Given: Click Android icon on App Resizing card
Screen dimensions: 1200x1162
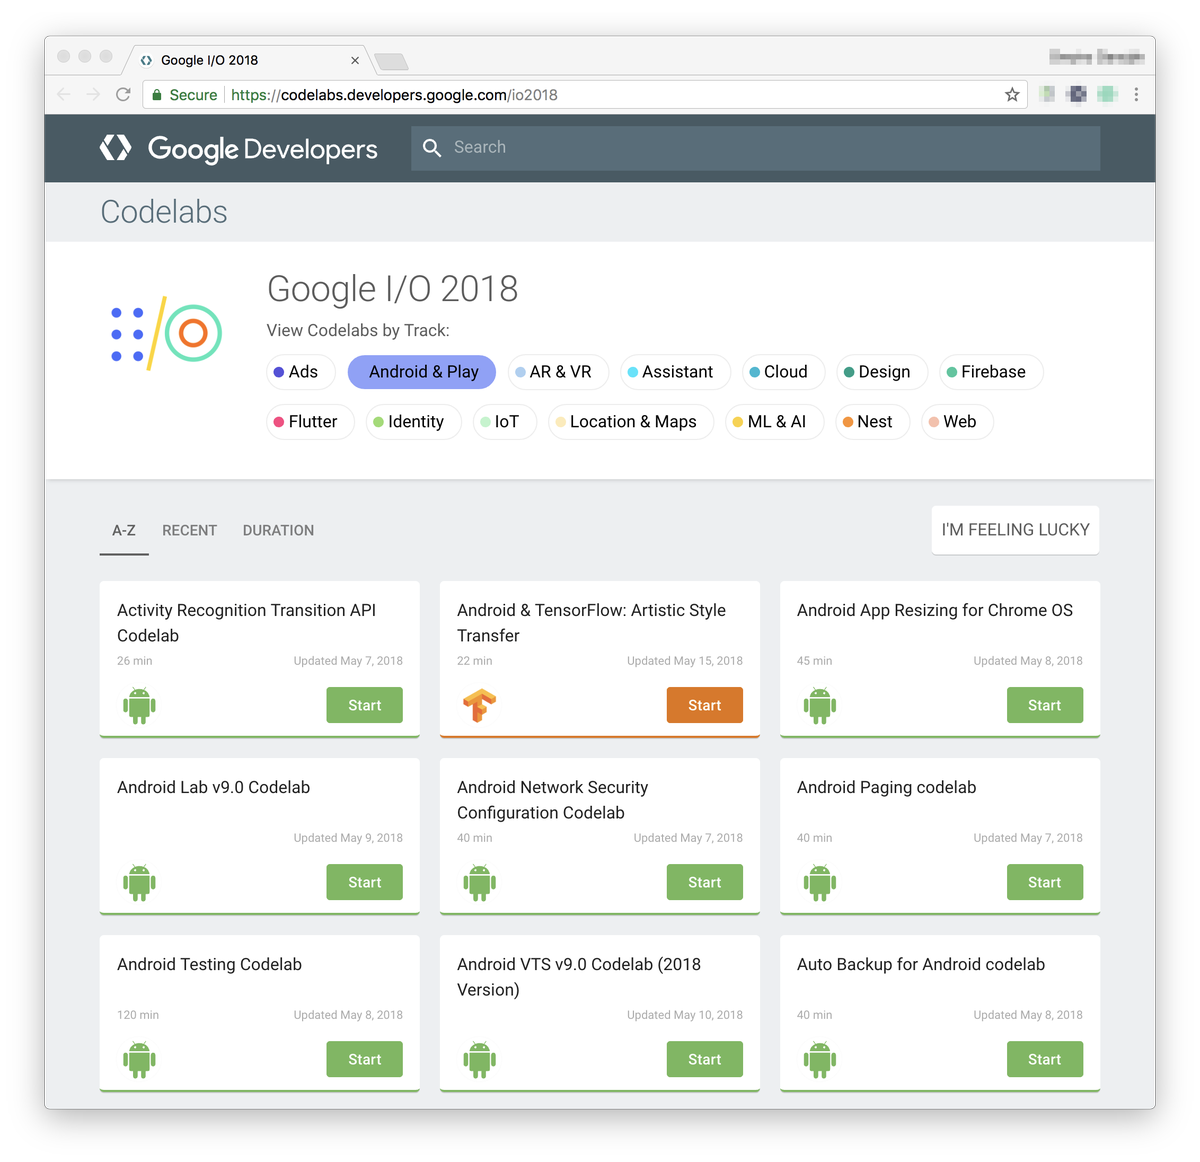Looking at the screenshot, I should pos(819,706).
